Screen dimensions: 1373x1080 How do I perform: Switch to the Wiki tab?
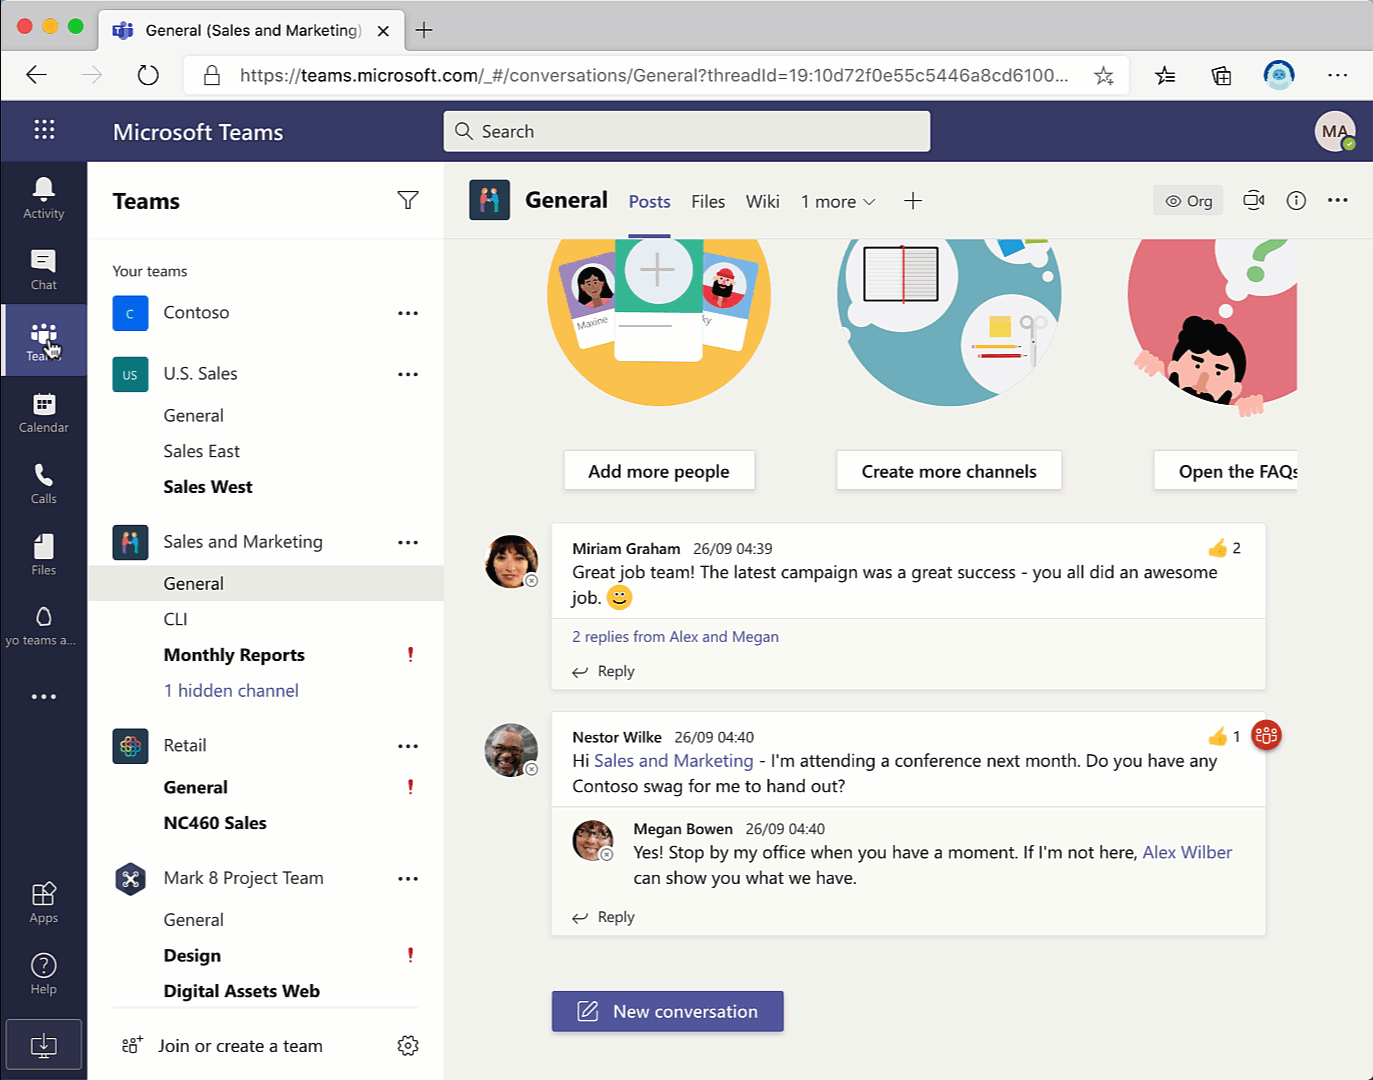[x=762, y=202]
